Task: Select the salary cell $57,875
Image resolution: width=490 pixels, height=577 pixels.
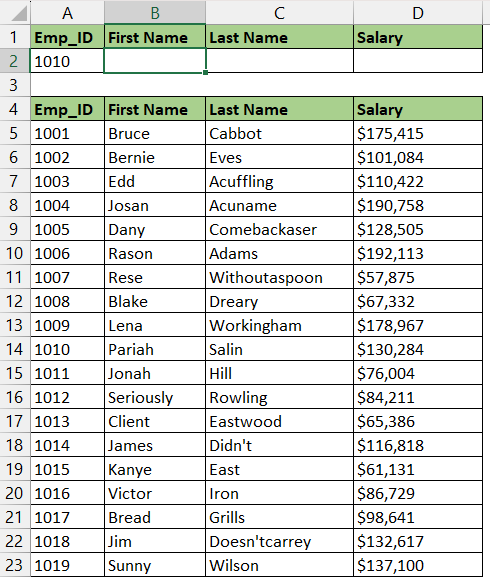Action: click(x=418, y=277)
